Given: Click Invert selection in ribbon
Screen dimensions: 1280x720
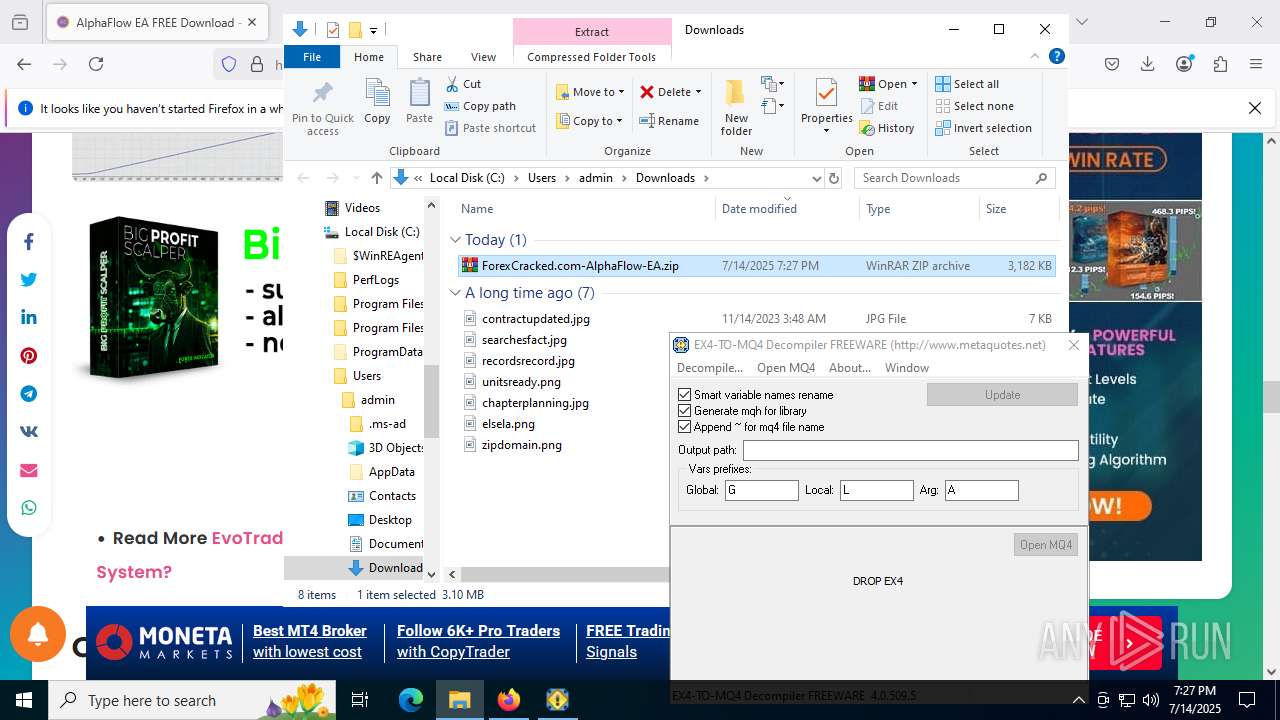Looking at the screenshot, I should pos(983,128).
